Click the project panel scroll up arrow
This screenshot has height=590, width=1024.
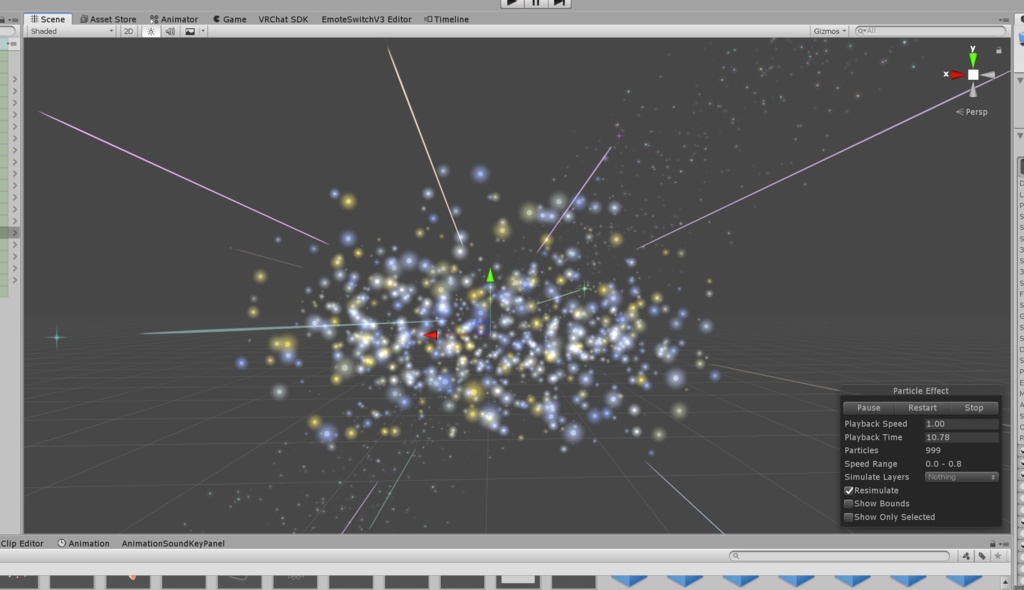tap(1005, 581)
